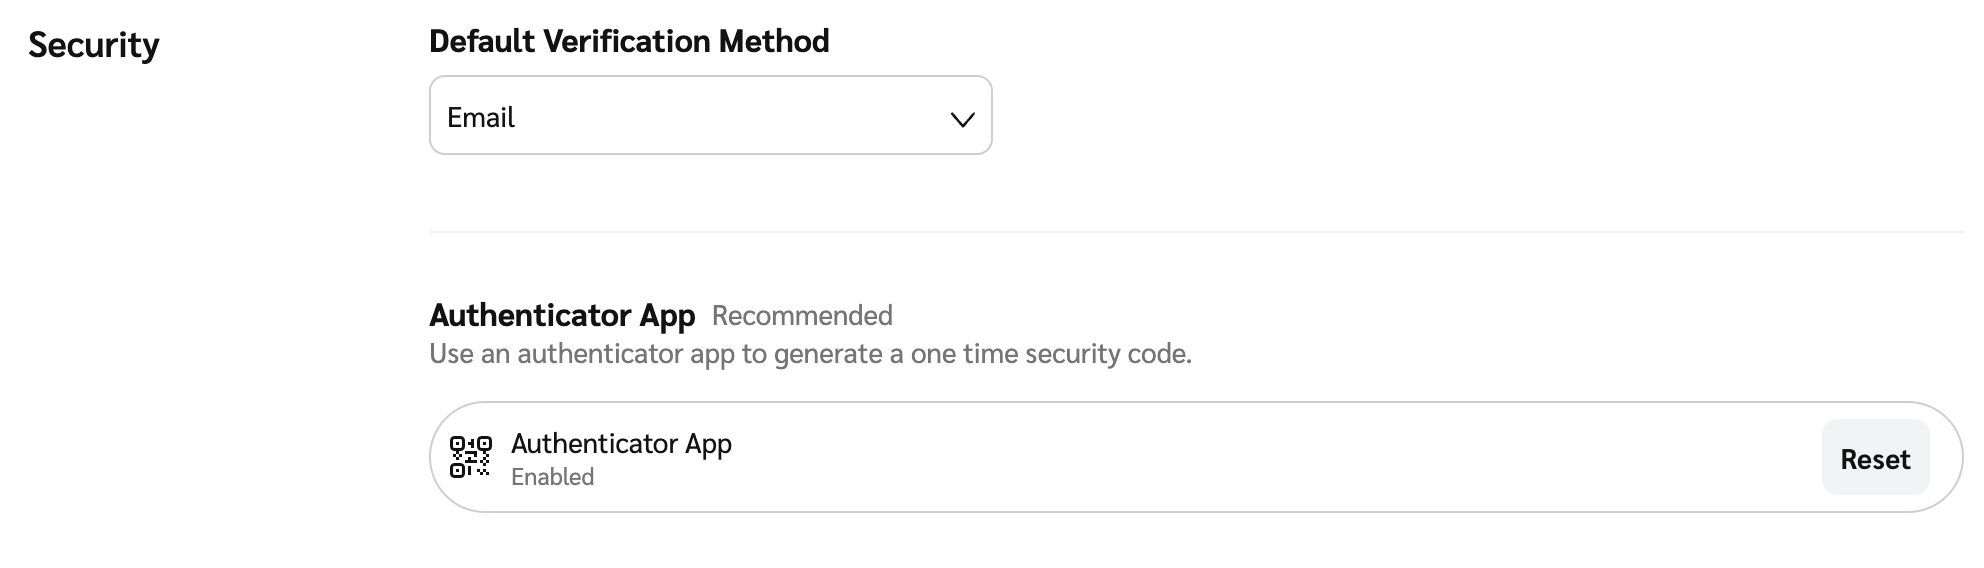Click the bold Authenticator App section heading
Screen dimensions: 1984x568
click(x=561, y=315)
